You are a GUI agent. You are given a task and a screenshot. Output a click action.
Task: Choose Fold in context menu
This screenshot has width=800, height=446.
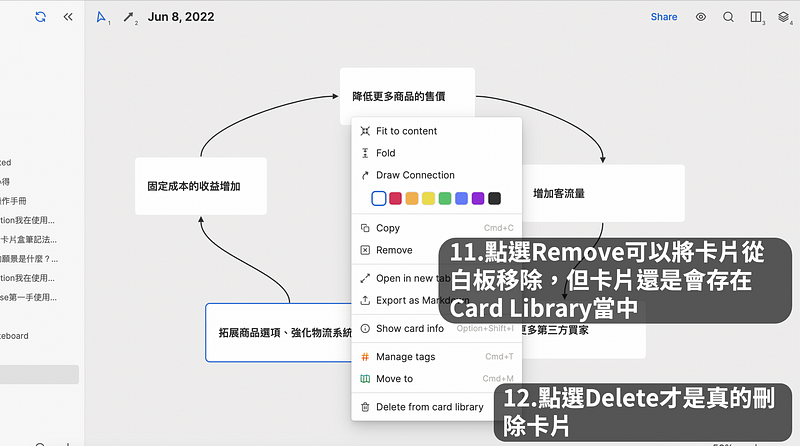click(437, 153)
